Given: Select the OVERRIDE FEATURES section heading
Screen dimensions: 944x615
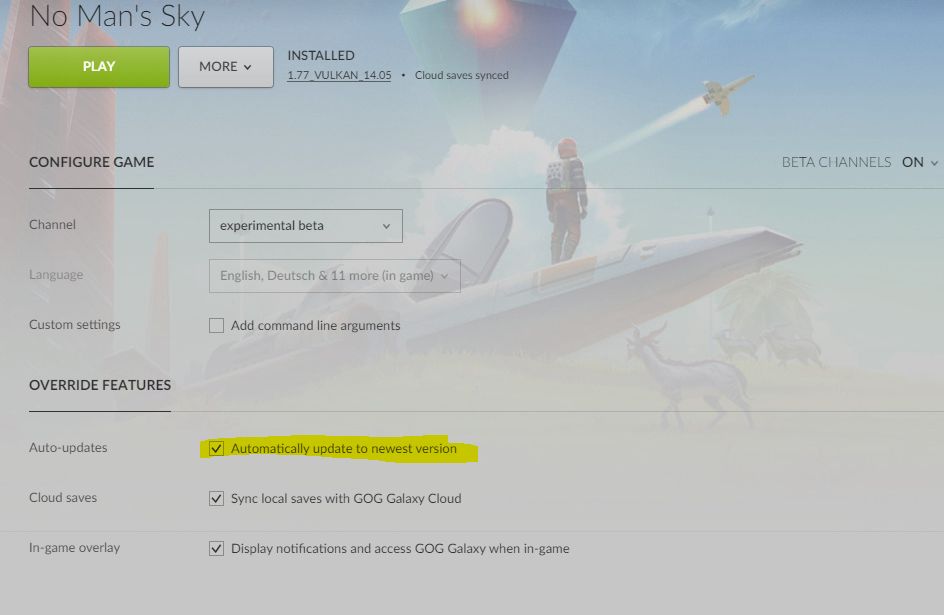Looking at the screenshot, I should click(x=100, y=385).
